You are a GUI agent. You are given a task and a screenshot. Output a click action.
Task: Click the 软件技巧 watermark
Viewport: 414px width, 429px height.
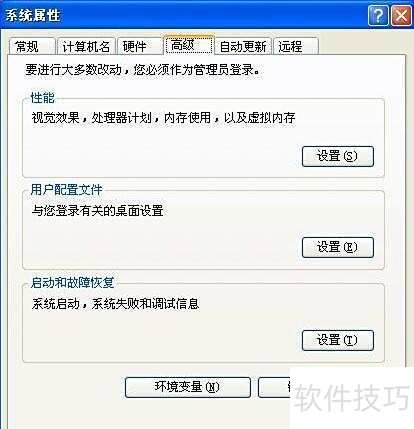click(x=352, y=397)
